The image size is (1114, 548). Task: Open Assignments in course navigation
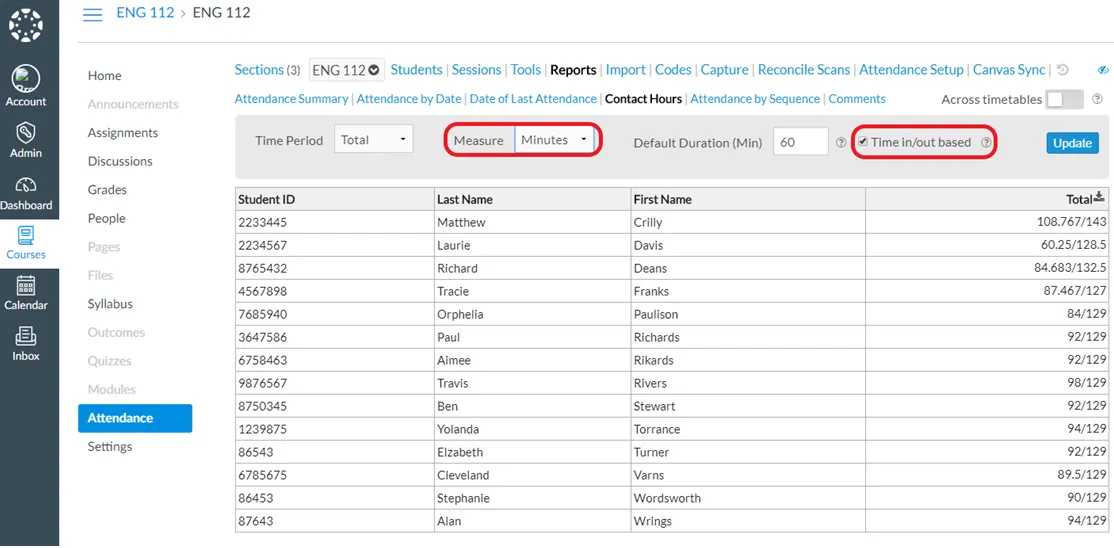coord(123,133)
